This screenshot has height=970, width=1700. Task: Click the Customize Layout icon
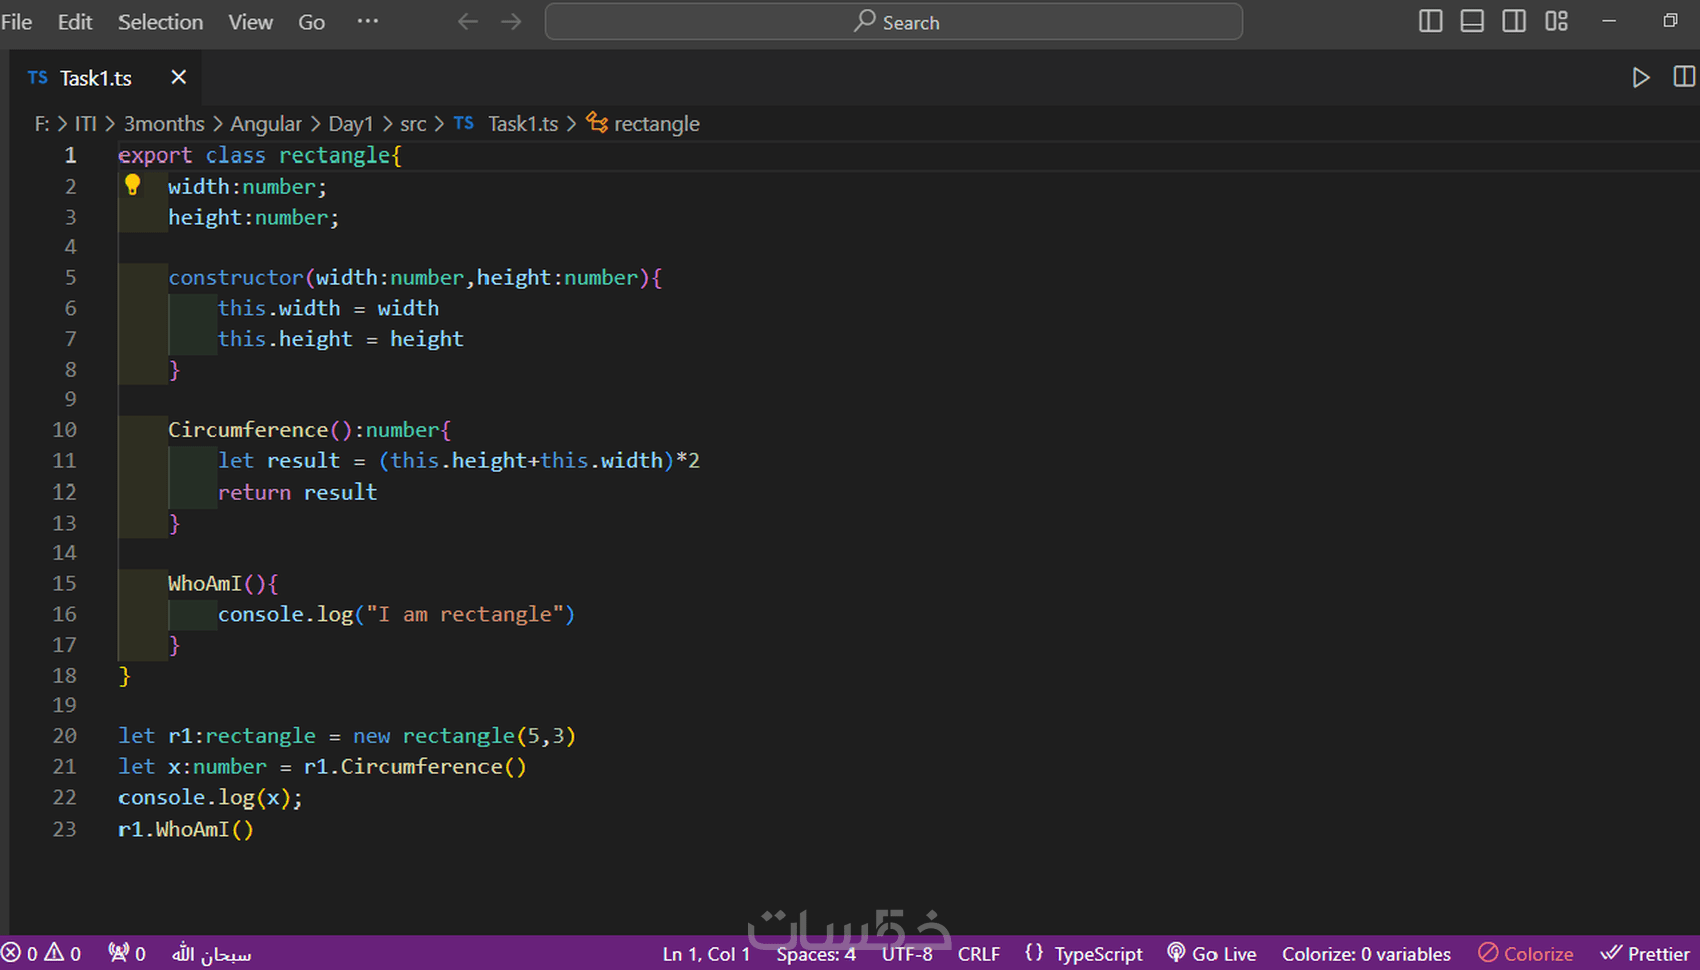tap(1556, 21)
